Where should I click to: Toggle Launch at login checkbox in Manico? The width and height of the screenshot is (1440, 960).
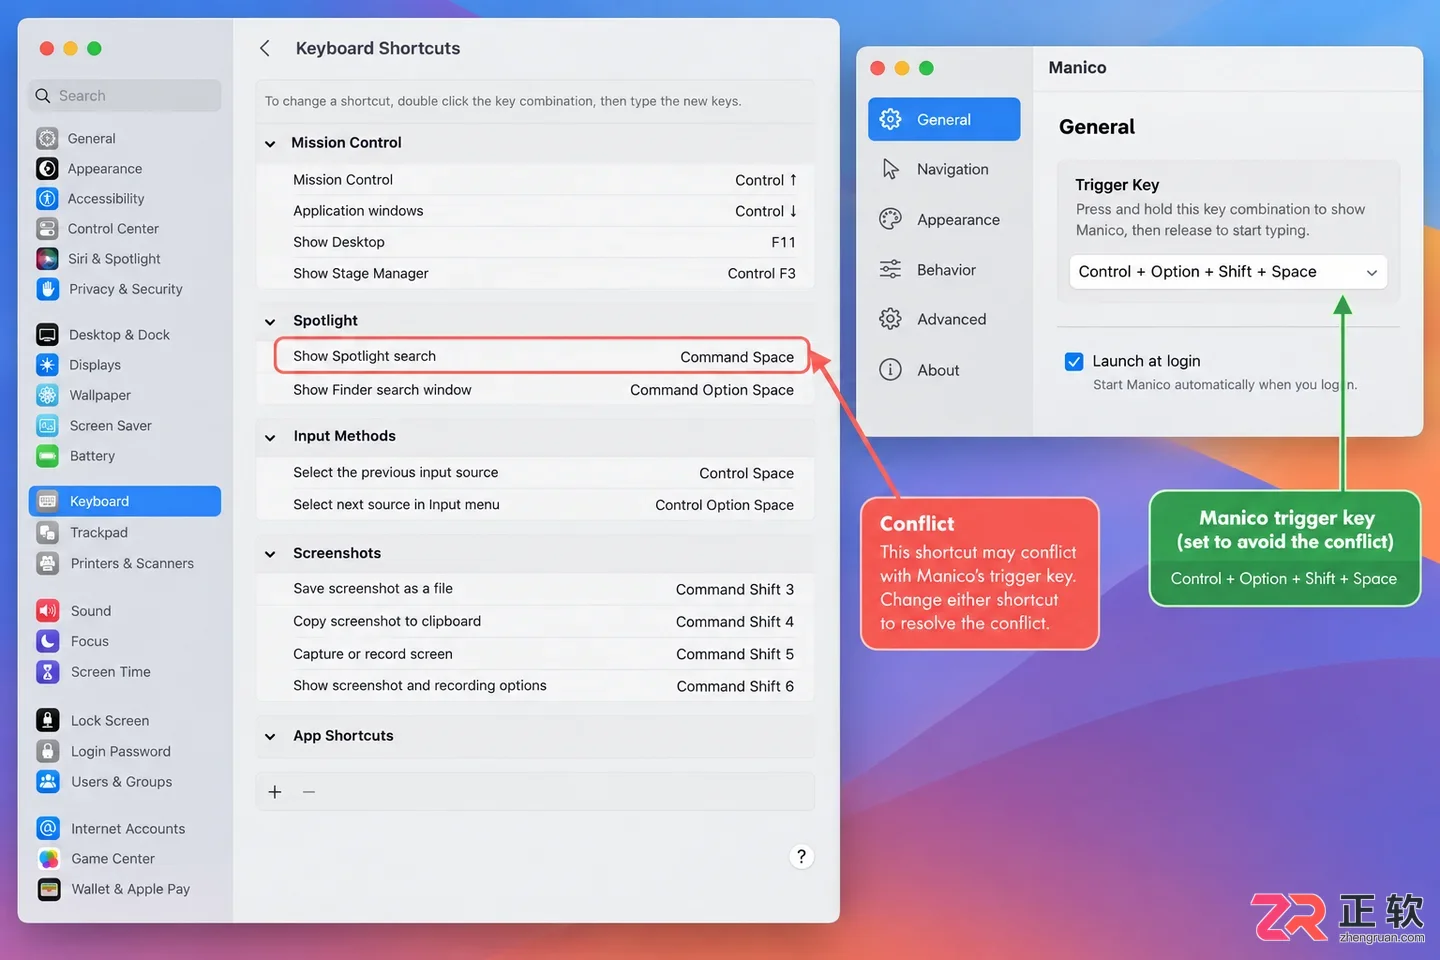(x=1074, y=361)
